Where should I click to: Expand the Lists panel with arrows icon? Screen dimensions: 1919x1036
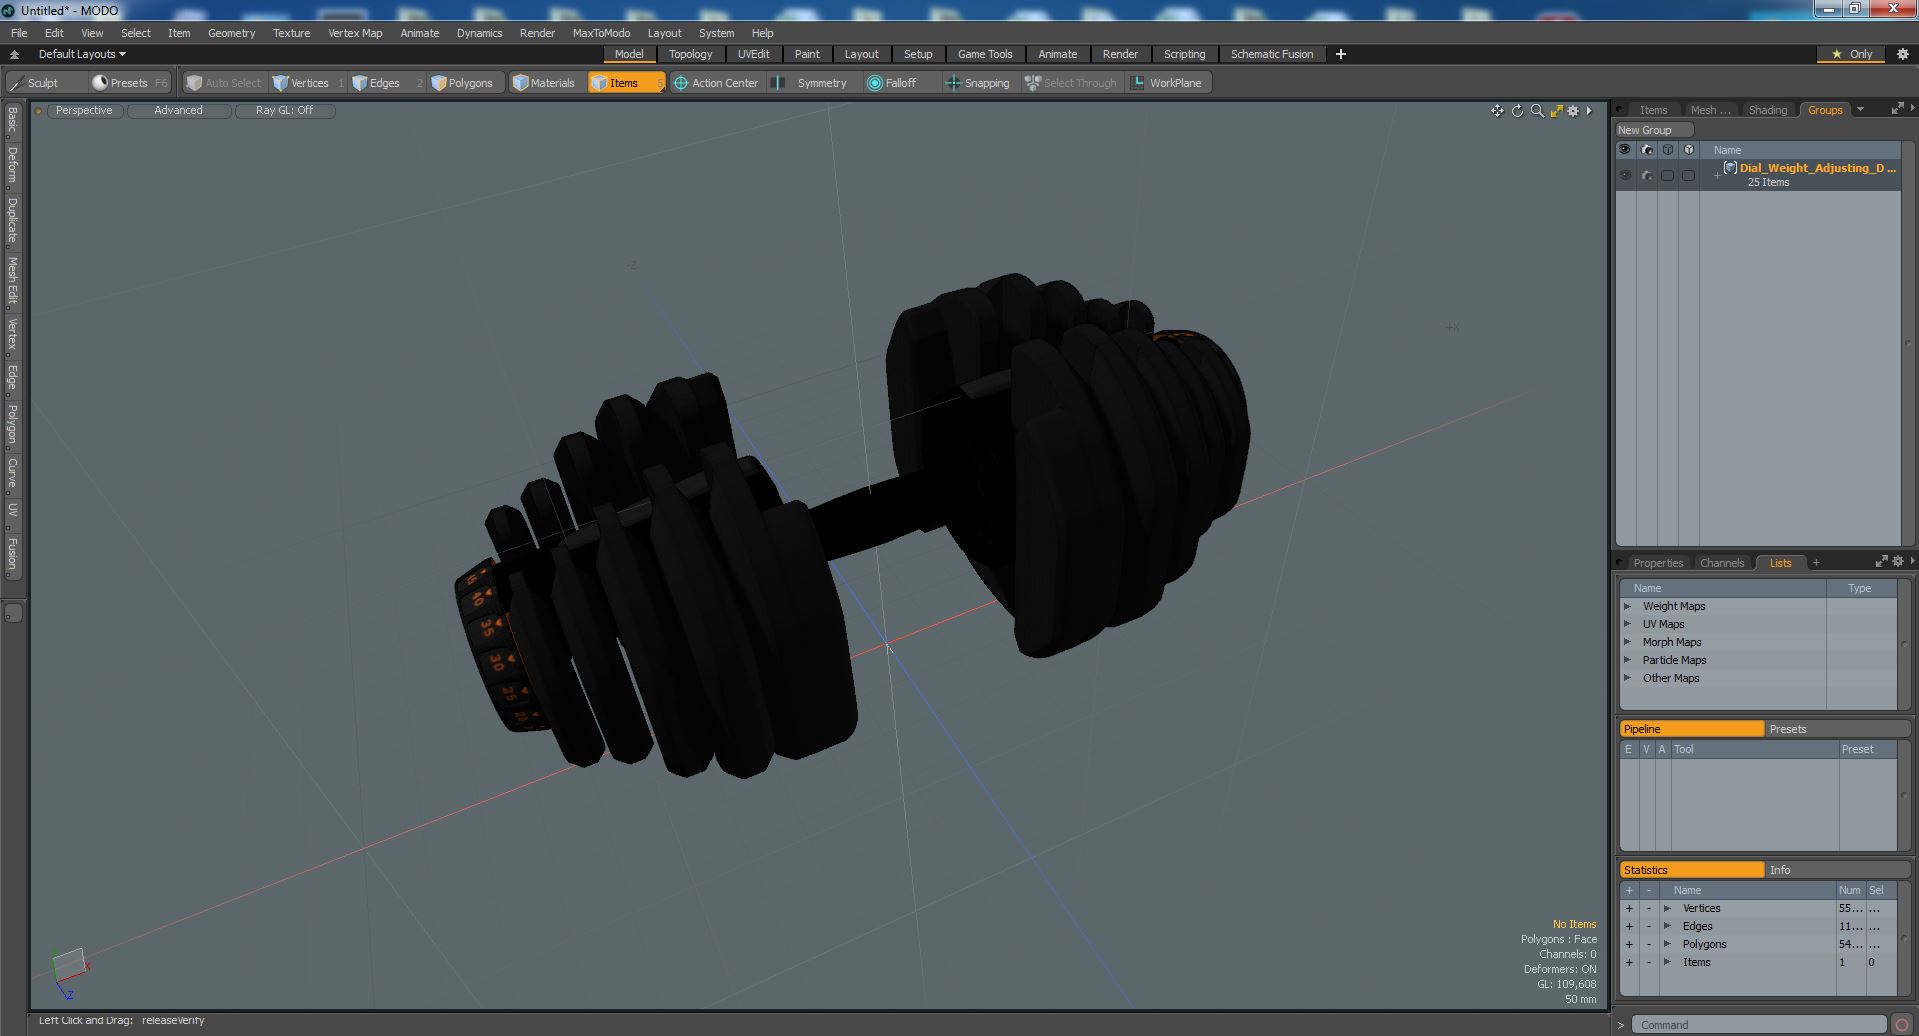click(x=1881, y=562)
